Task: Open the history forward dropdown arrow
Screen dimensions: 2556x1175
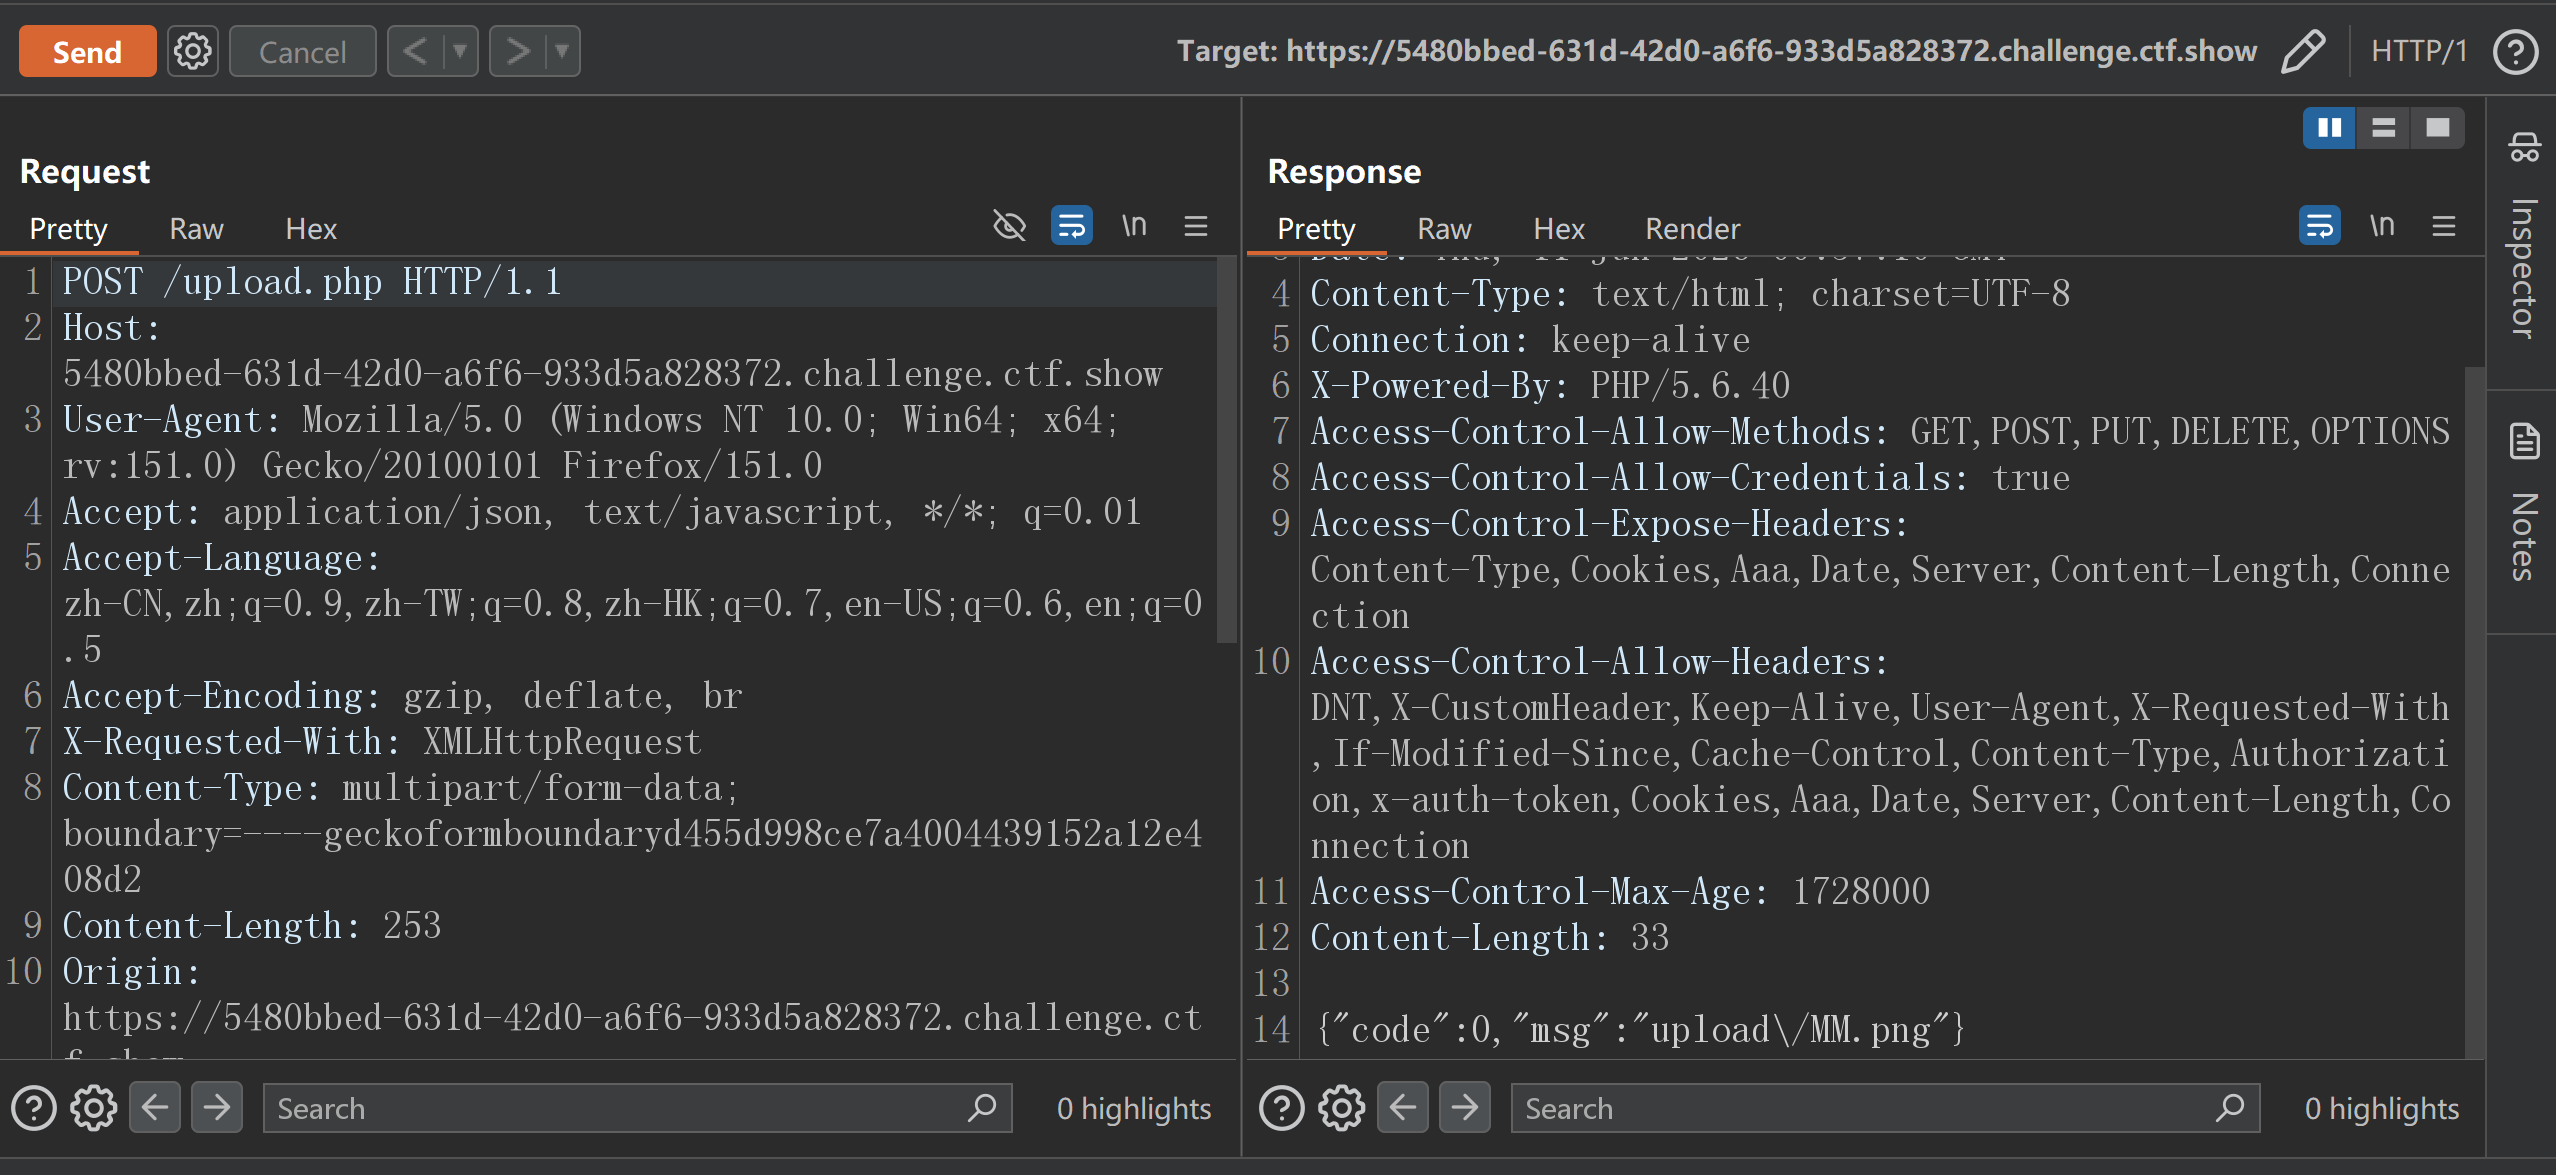Action: coord(562,51)
